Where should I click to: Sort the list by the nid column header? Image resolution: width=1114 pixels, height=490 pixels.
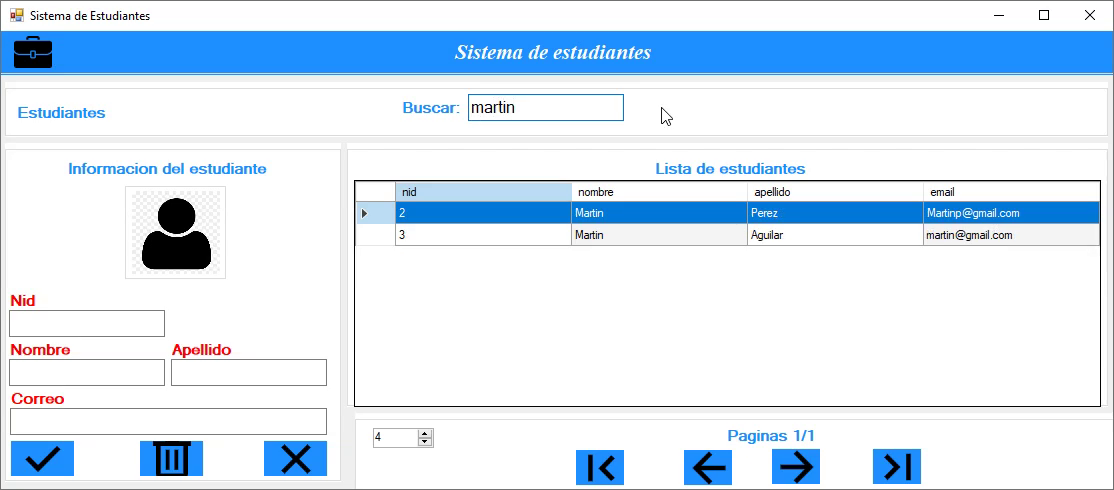tap(483, 192)
